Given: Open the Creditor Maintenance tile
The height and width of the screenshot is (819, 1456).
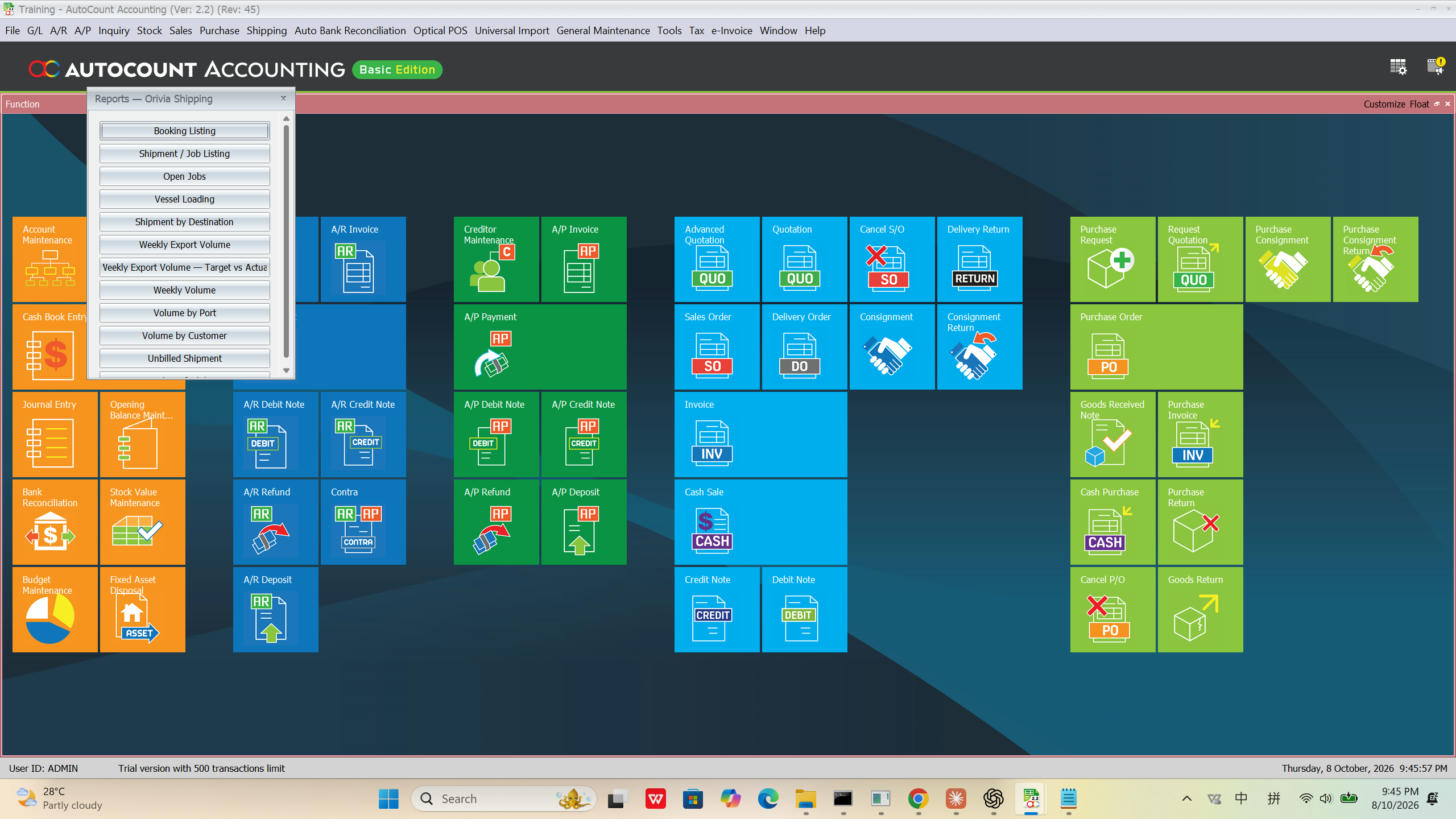Looking at the screenshot, I should [x=496, y=259].
